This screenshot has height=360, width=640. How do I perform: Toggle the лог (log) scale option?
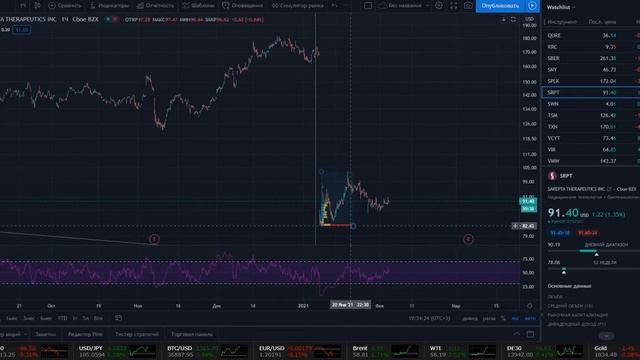pyautogui.click(x=515, y=318)
